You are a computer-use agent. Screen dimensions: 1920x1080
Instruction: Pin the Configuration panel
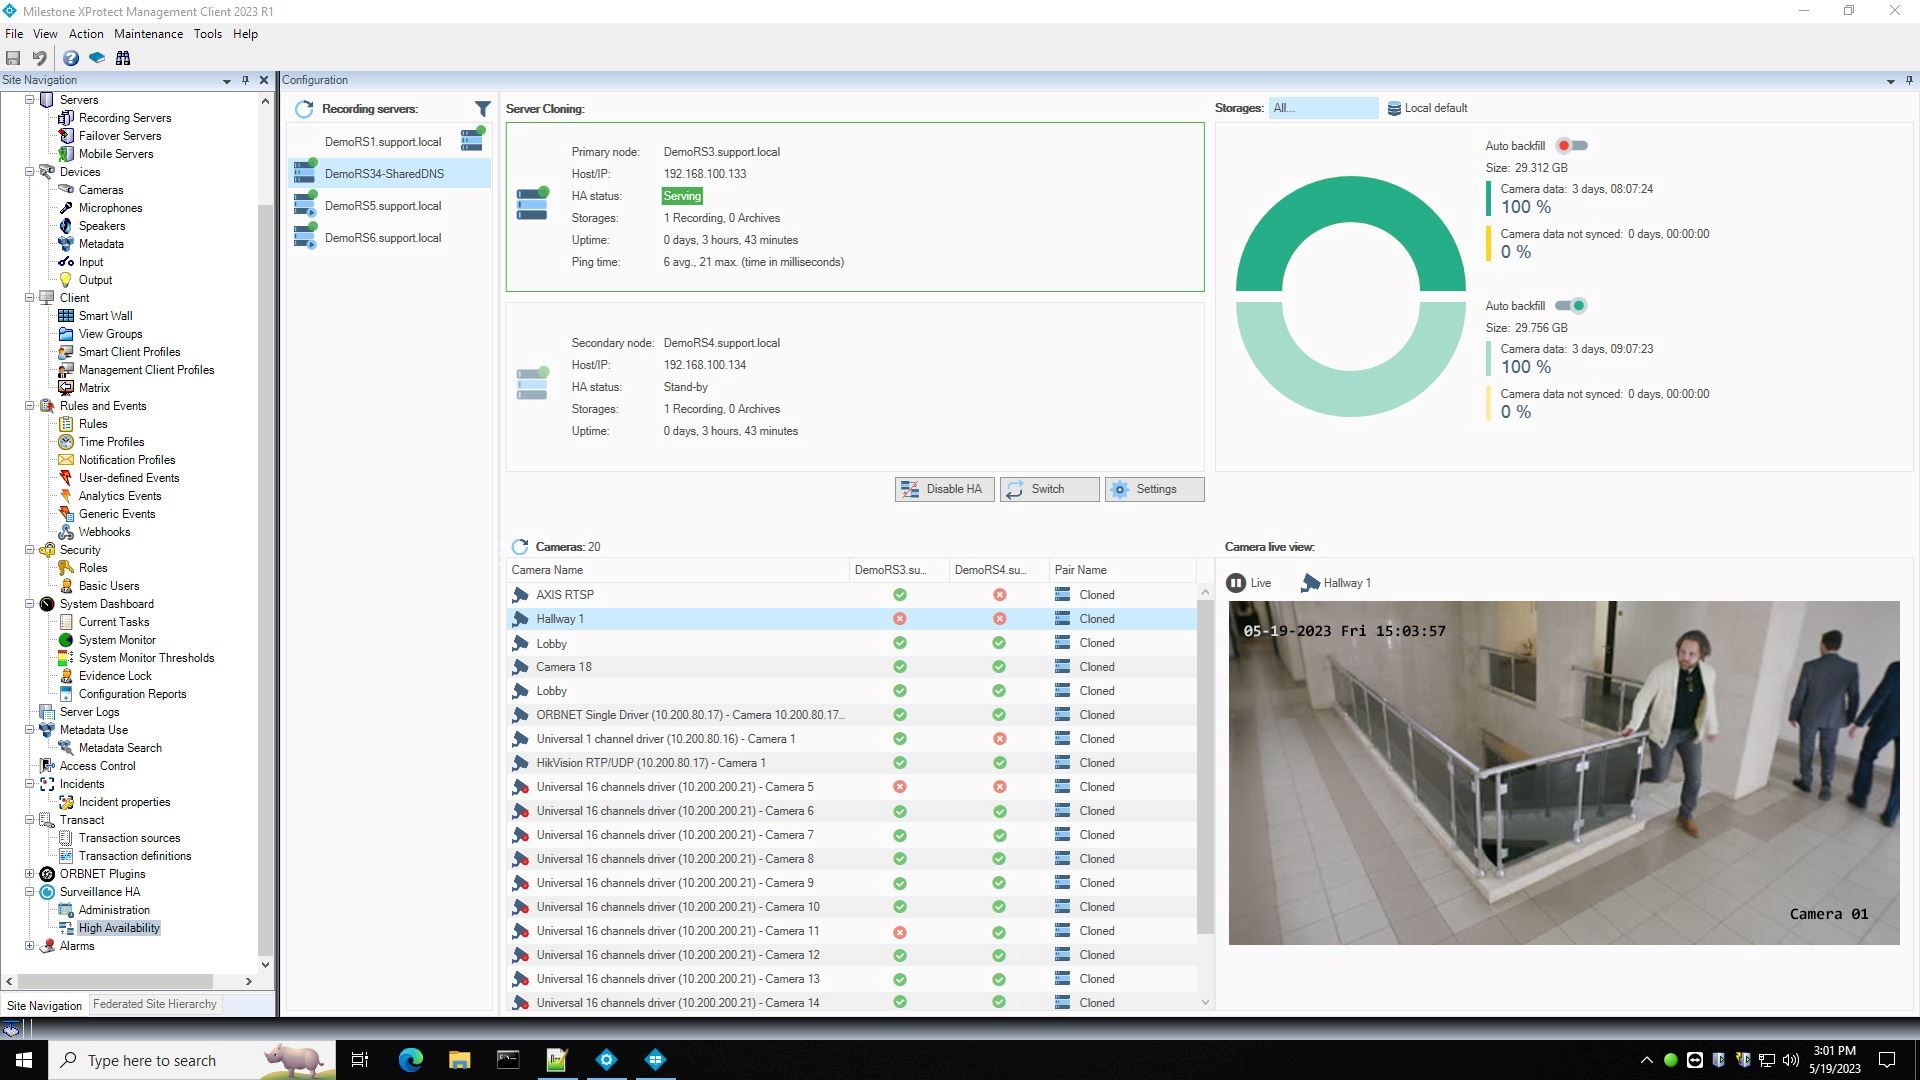click(1909, 80)
